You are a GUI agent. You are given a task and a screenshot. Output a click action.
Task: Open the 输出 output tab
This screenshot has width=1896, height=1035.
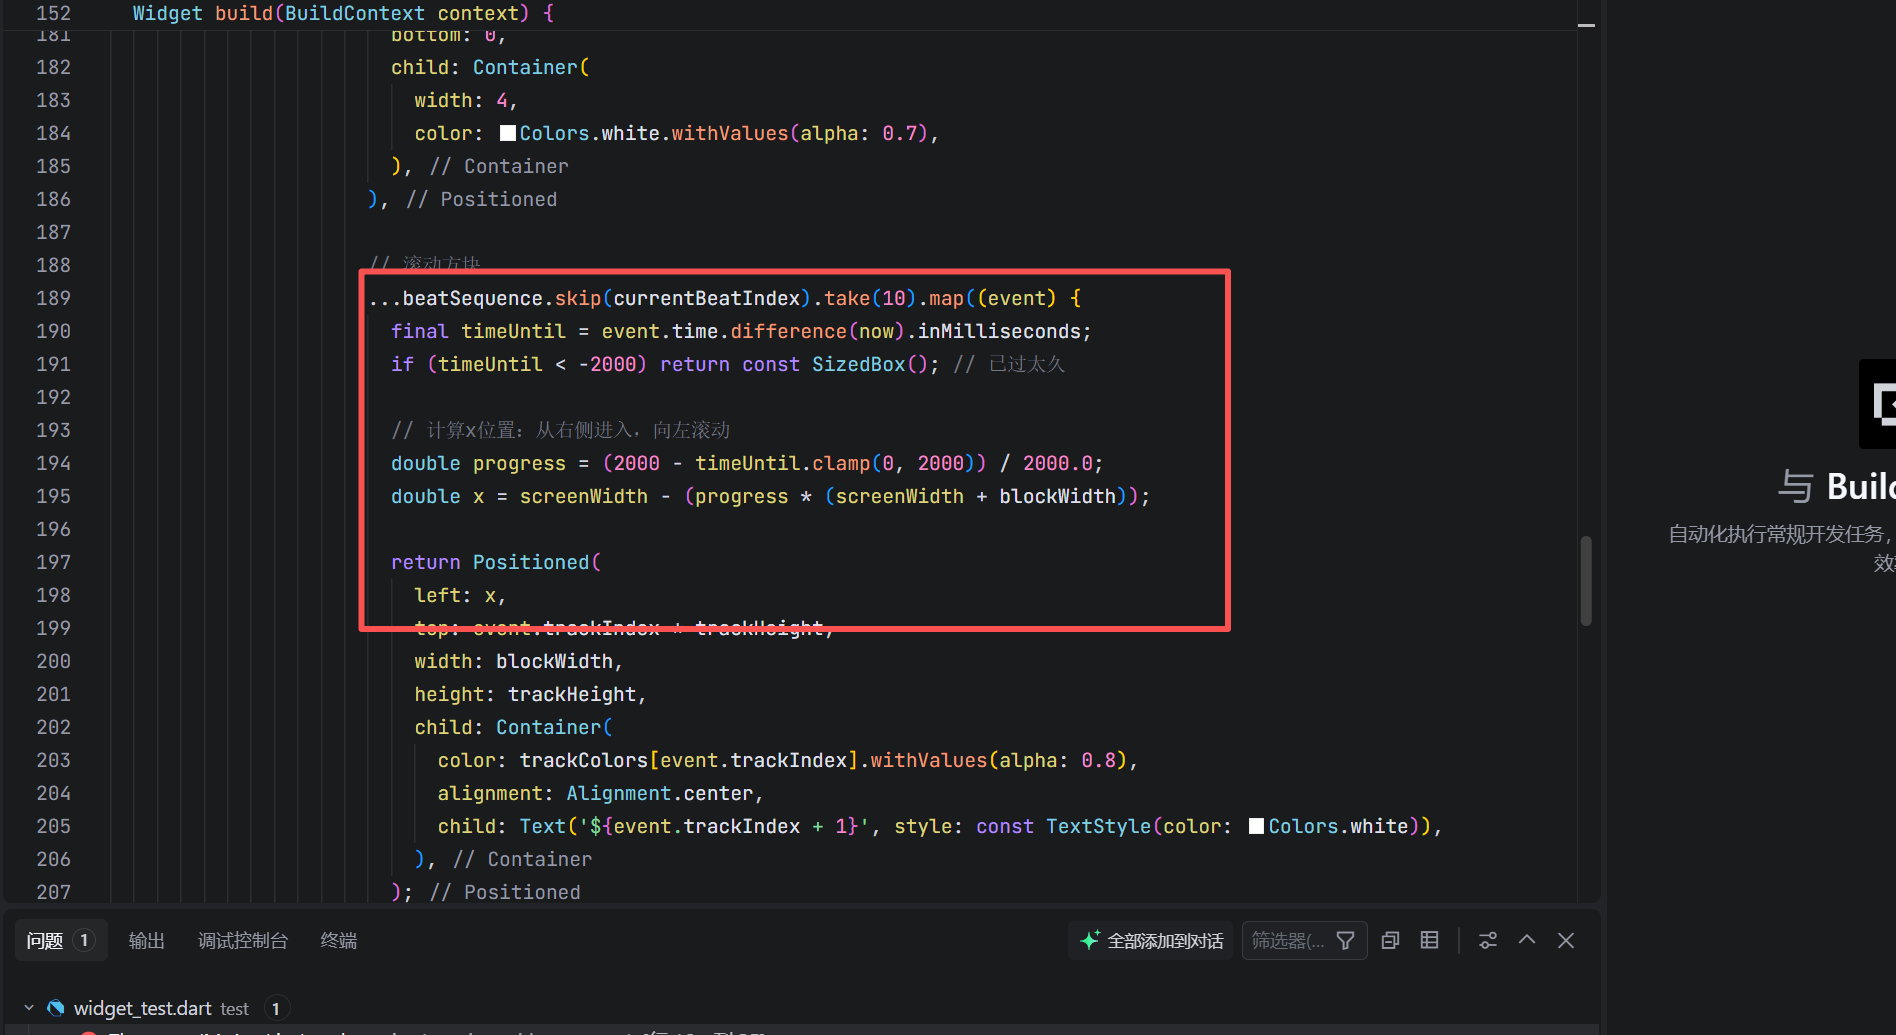pyautogui.click(x=146, y=941)
